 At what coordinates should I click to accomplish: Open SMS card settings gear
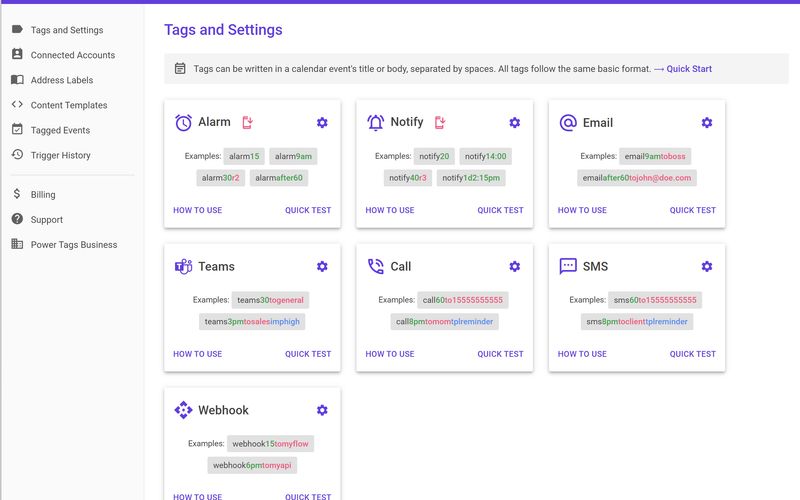click(707, 266)
